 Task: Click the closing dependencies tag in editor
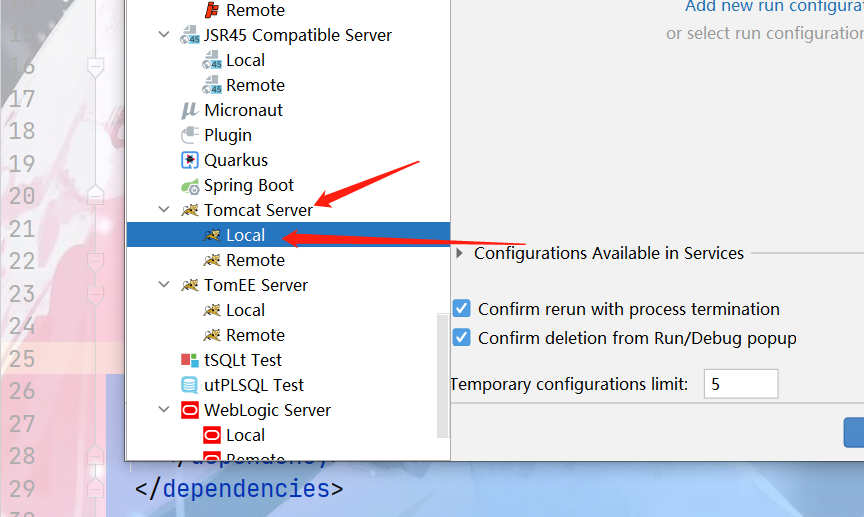tap(239, 489)
